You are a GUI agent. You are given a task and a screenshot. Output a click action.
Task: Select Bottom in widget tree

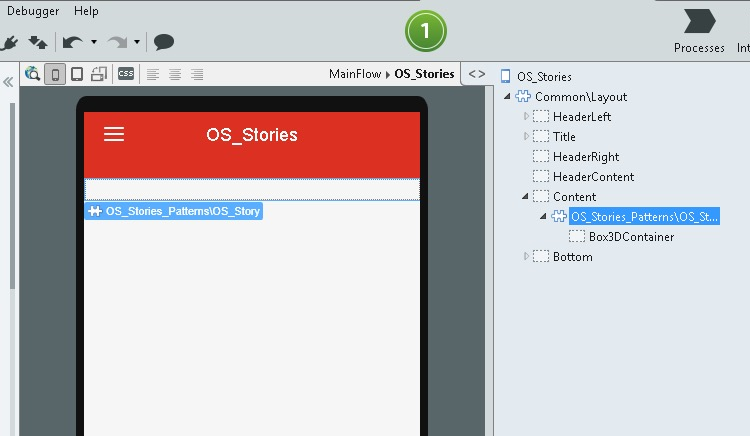coord(573,257)
